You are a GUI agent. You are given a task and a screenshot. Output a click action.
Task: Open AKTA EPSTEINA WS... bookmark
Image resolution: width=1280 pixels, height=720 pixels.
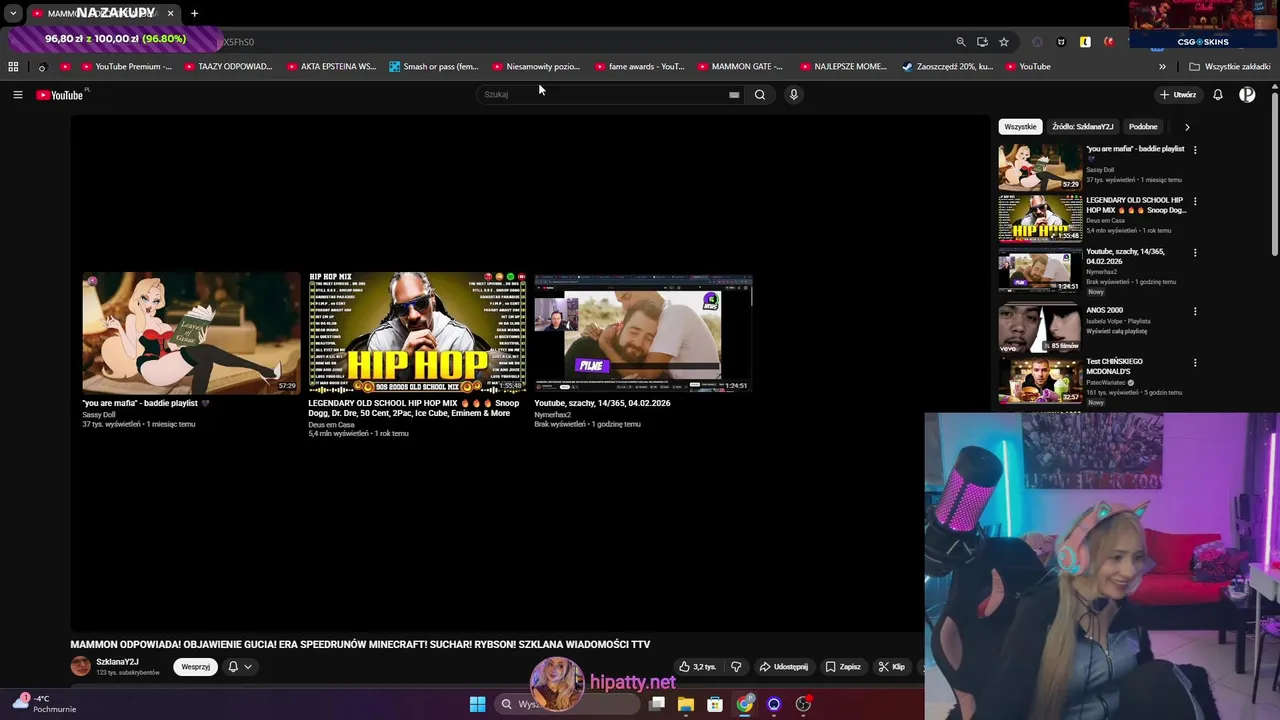331,67
